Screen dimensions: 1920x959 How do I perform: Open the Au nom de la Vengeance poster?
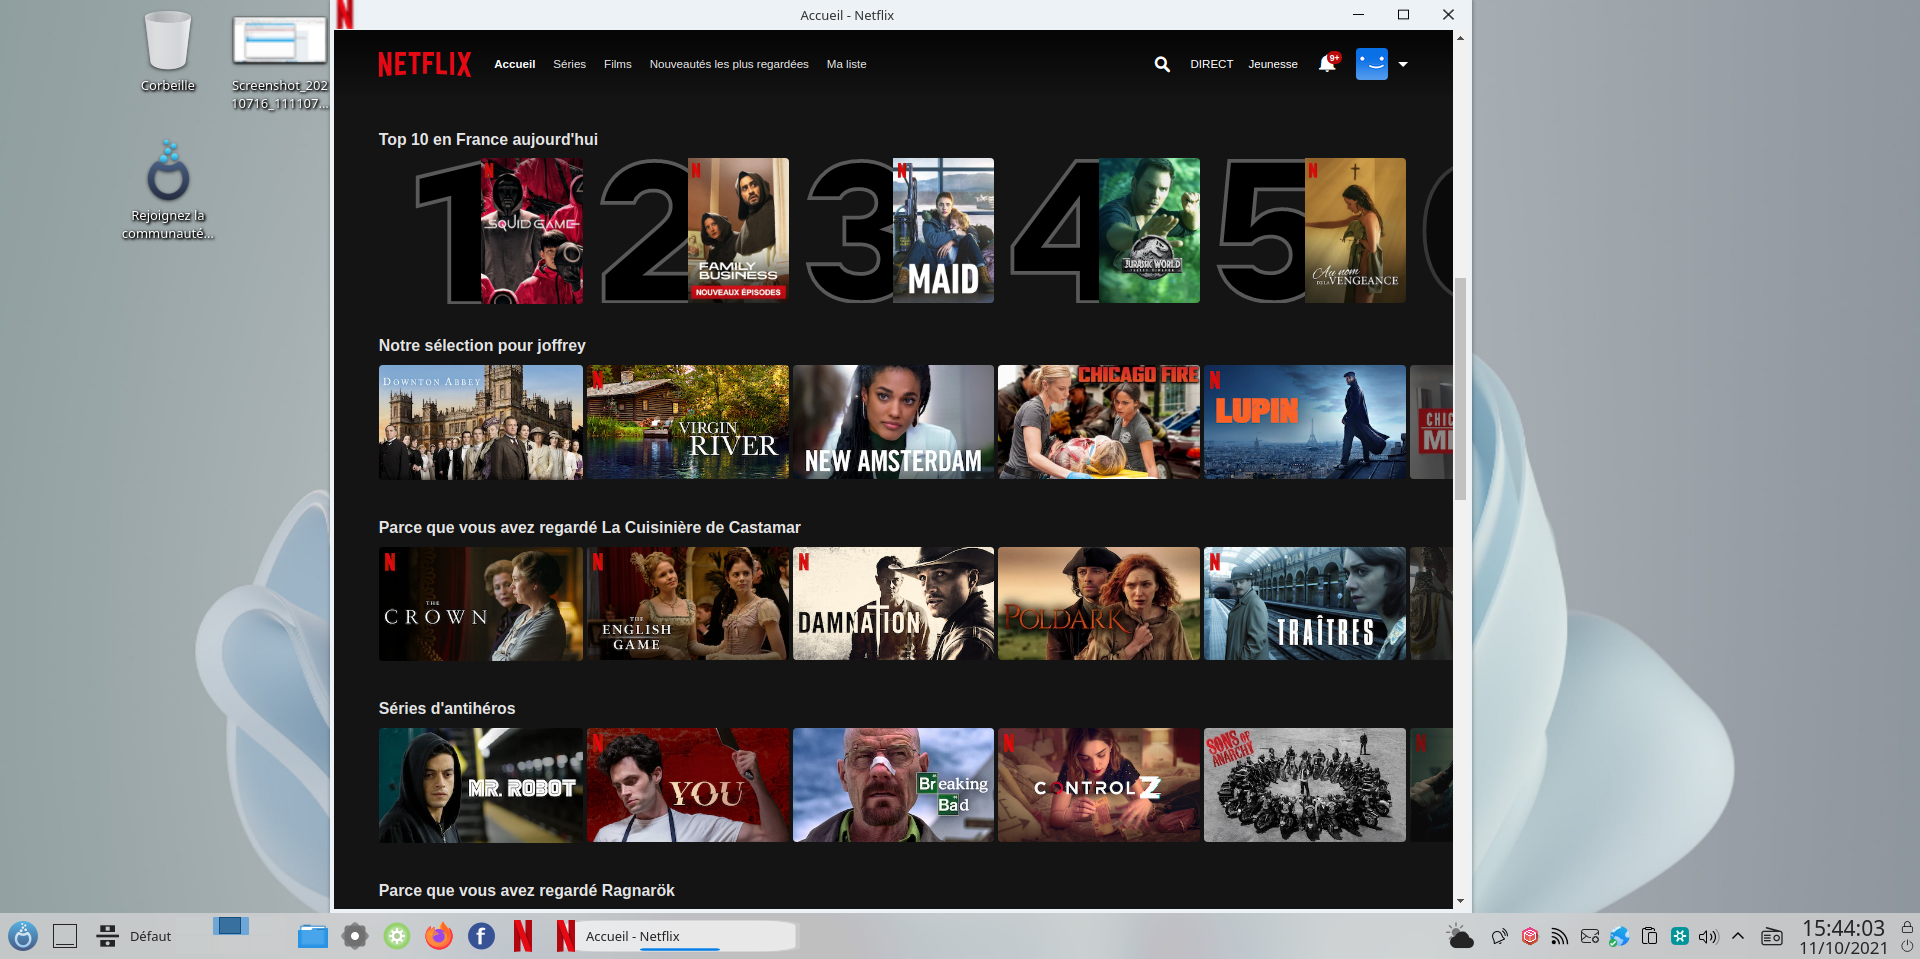click(1355, 231)
